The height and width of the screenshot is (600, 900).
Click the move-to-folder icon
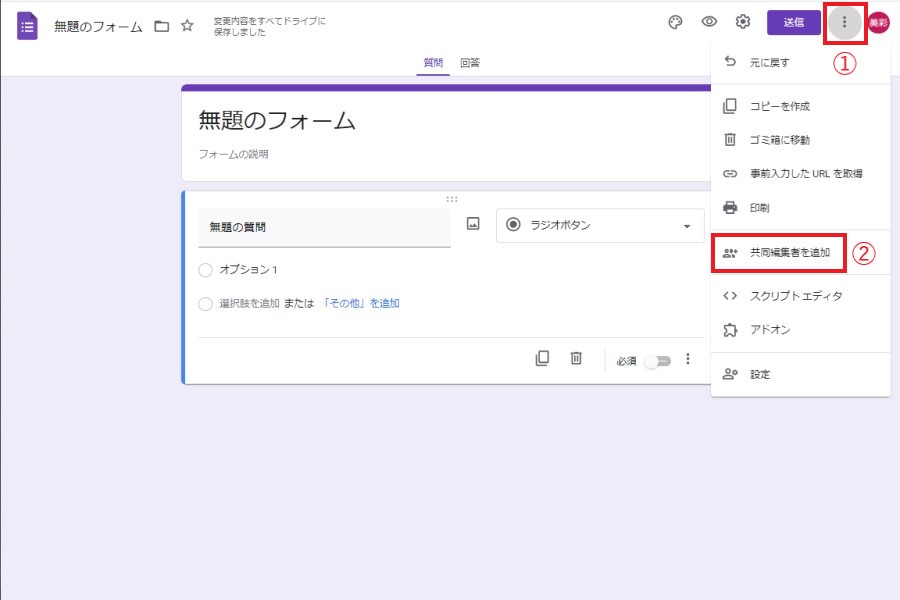[x=161, y=26]
